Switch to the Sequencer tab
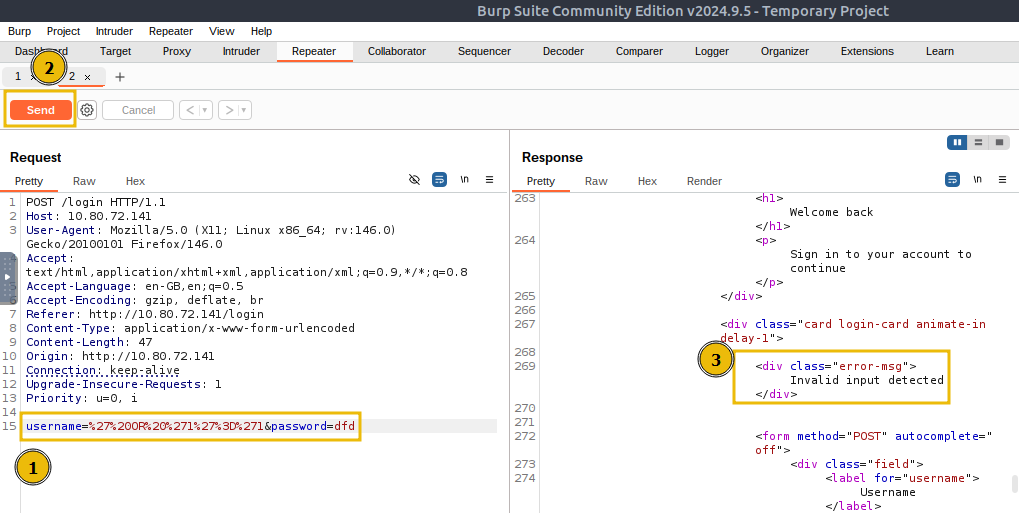The width and height of the screenshot is (1019, 513). point(484,51)
